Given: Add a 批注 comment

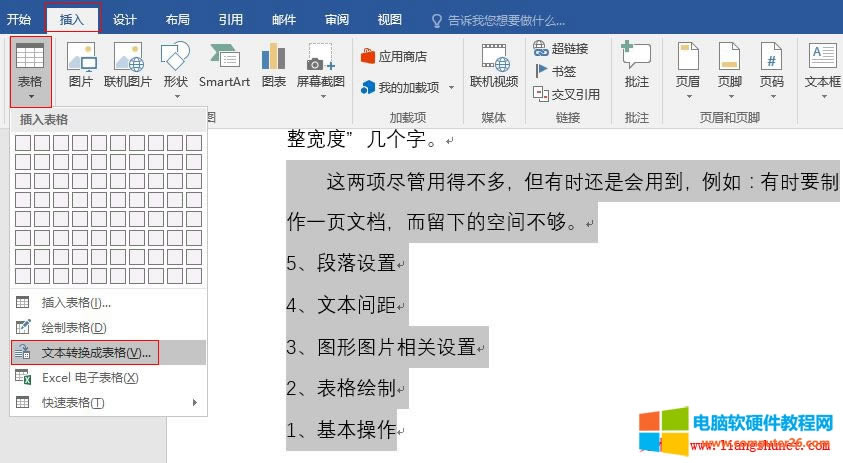Looking at the screenshot, I should point(637,65).
